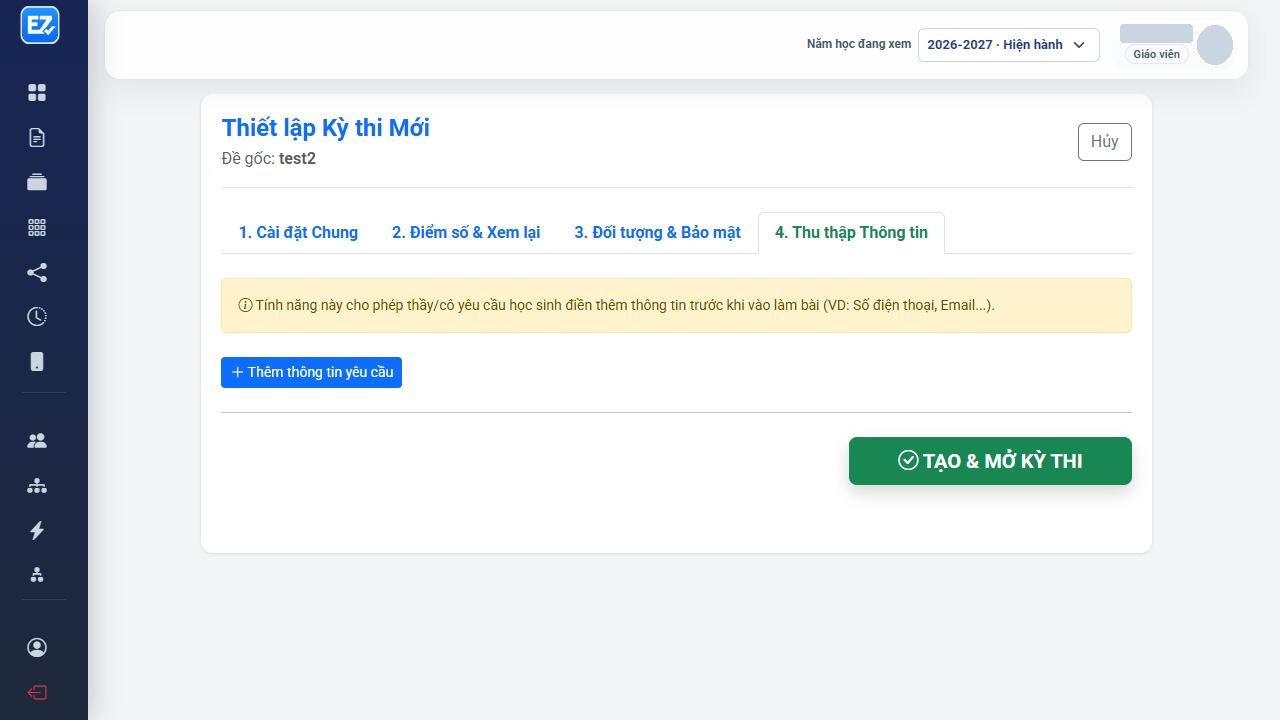Select the stacked cards sidebar icon

click(37, 182)
